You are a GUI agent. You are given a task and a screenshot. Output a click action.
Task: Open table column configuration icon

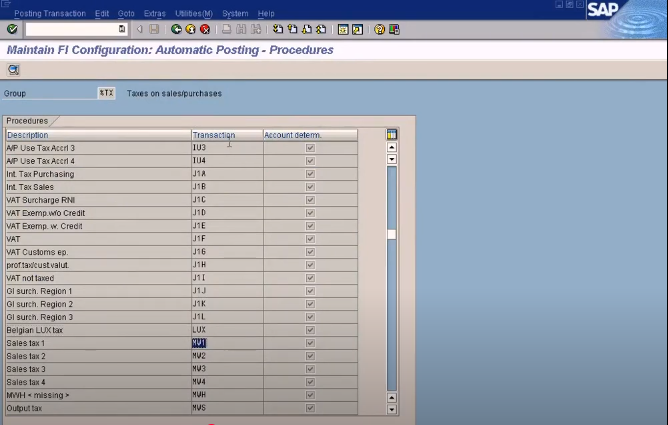[392, 135]
